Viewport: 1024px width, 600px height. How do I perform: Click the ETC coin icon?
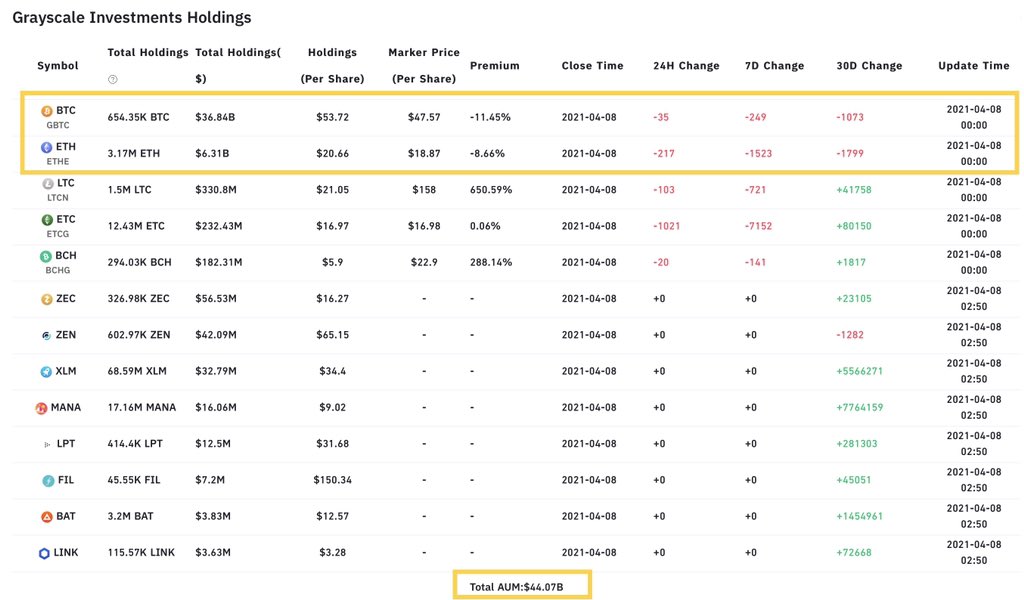[x=47, y=220]
